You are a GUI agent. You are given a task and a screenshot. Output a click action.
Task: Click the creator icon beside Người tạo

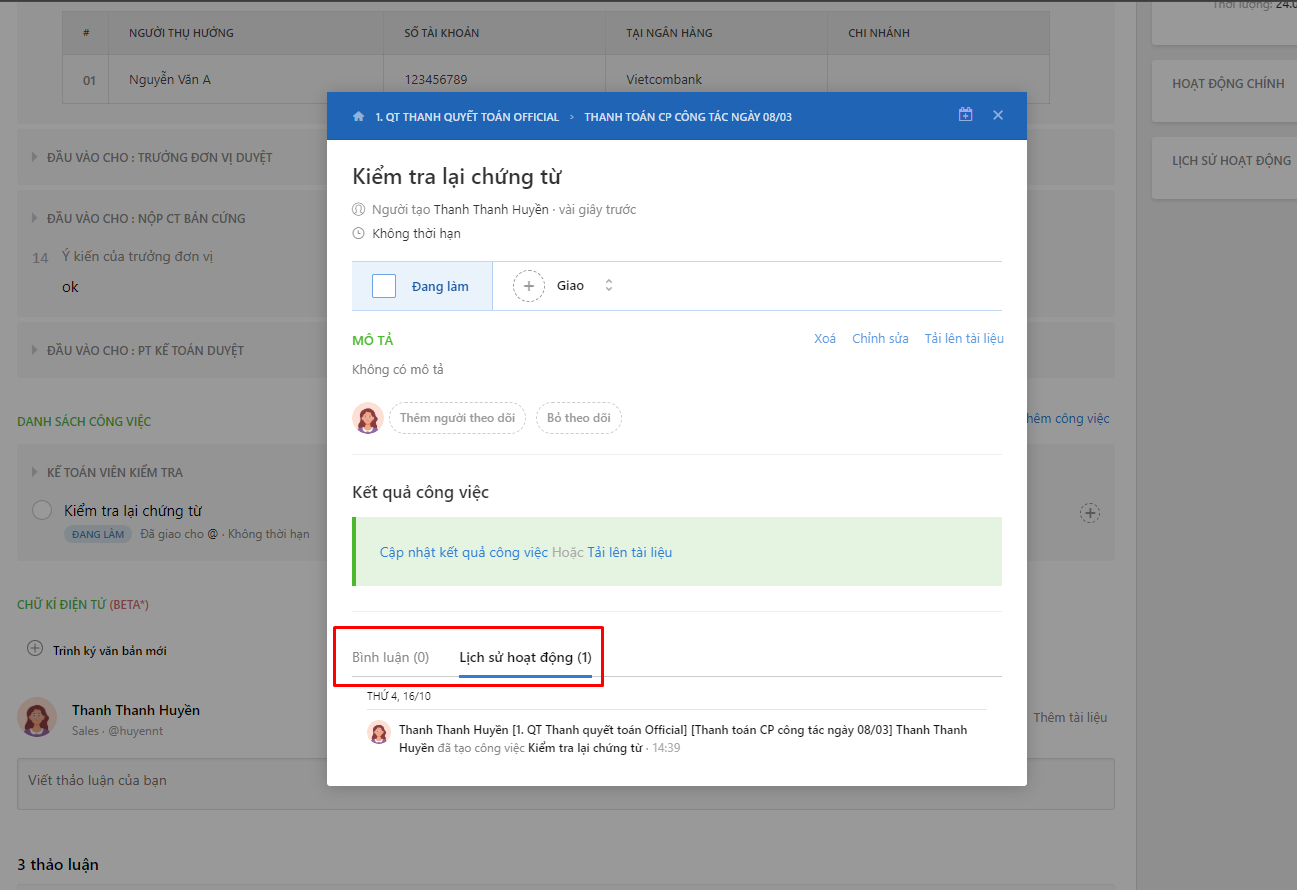click(359, 210)
